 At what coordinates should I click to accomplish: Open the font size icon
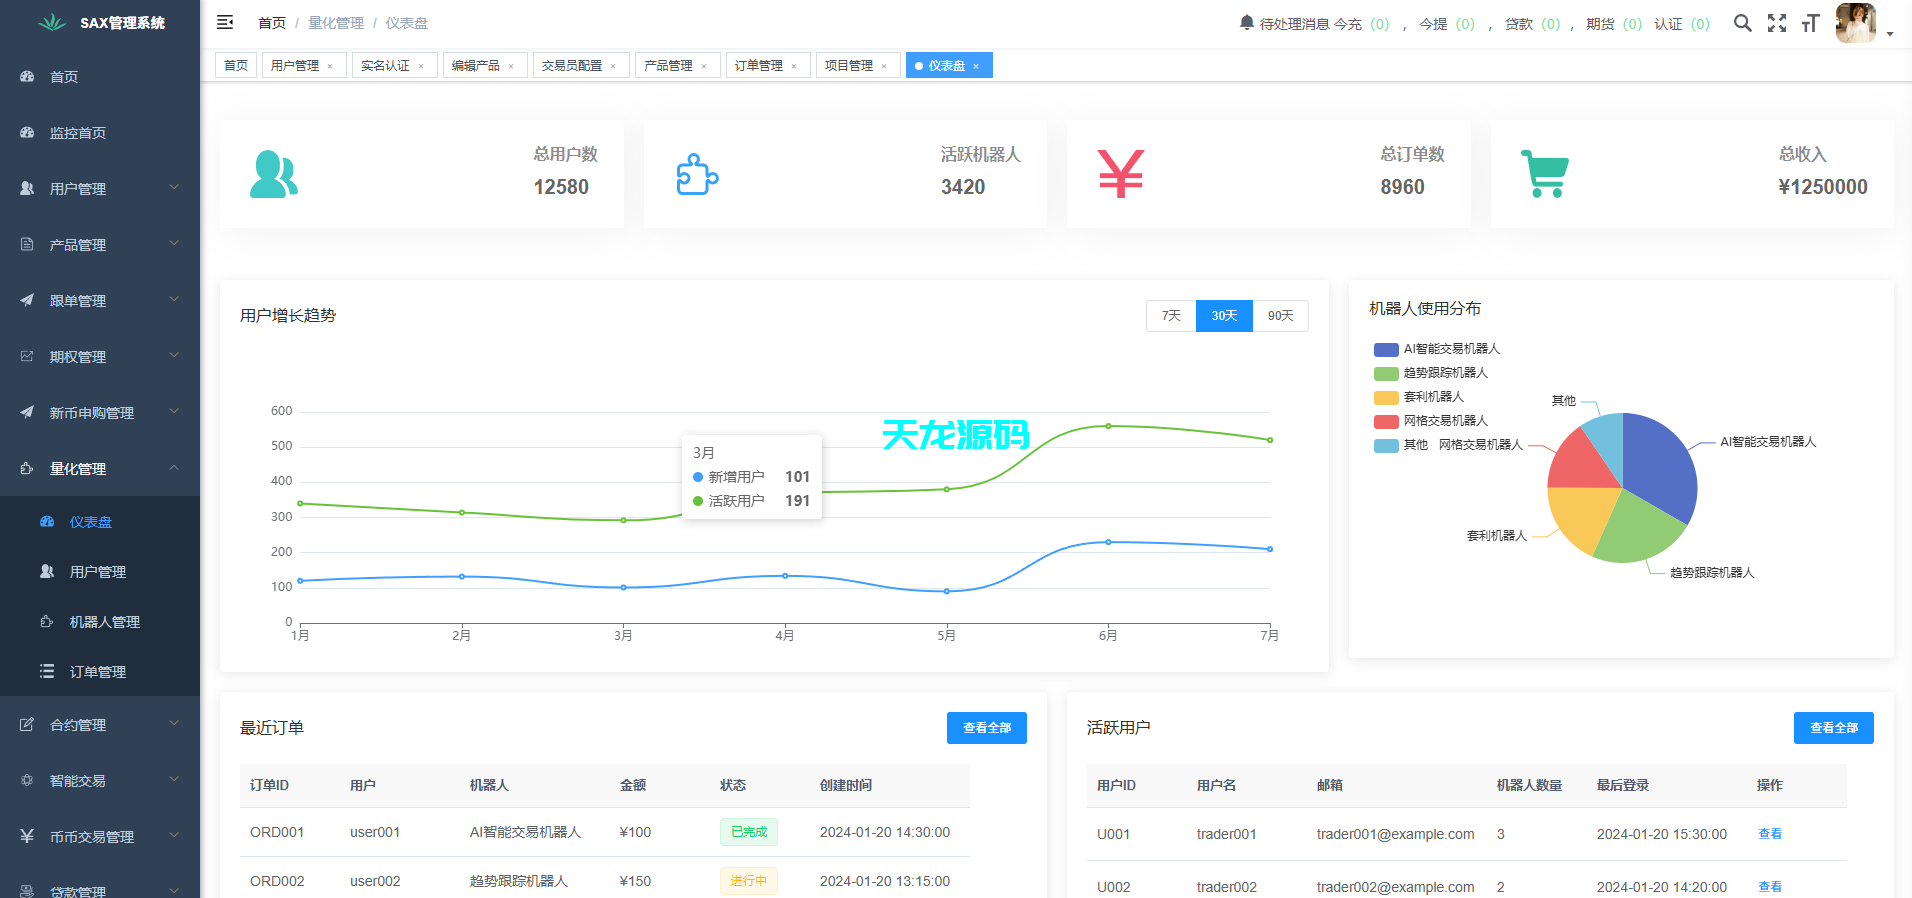click(1810, 23)
